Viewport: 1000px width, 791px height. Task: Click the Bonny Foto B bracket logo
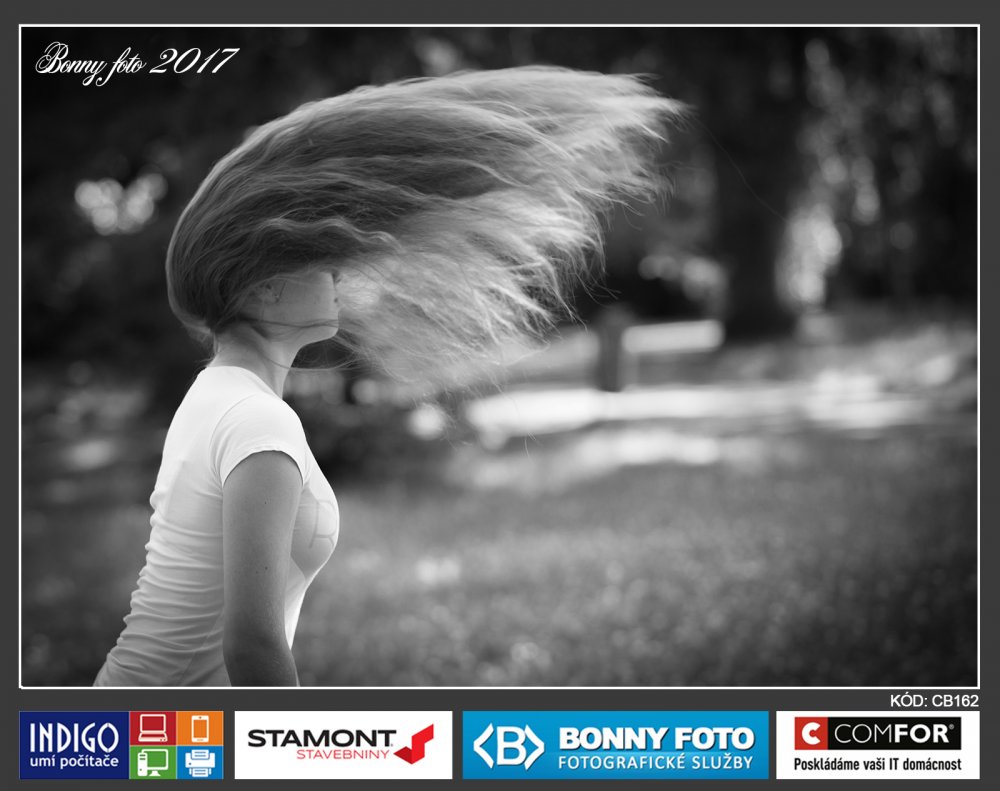tap(508, 745)
